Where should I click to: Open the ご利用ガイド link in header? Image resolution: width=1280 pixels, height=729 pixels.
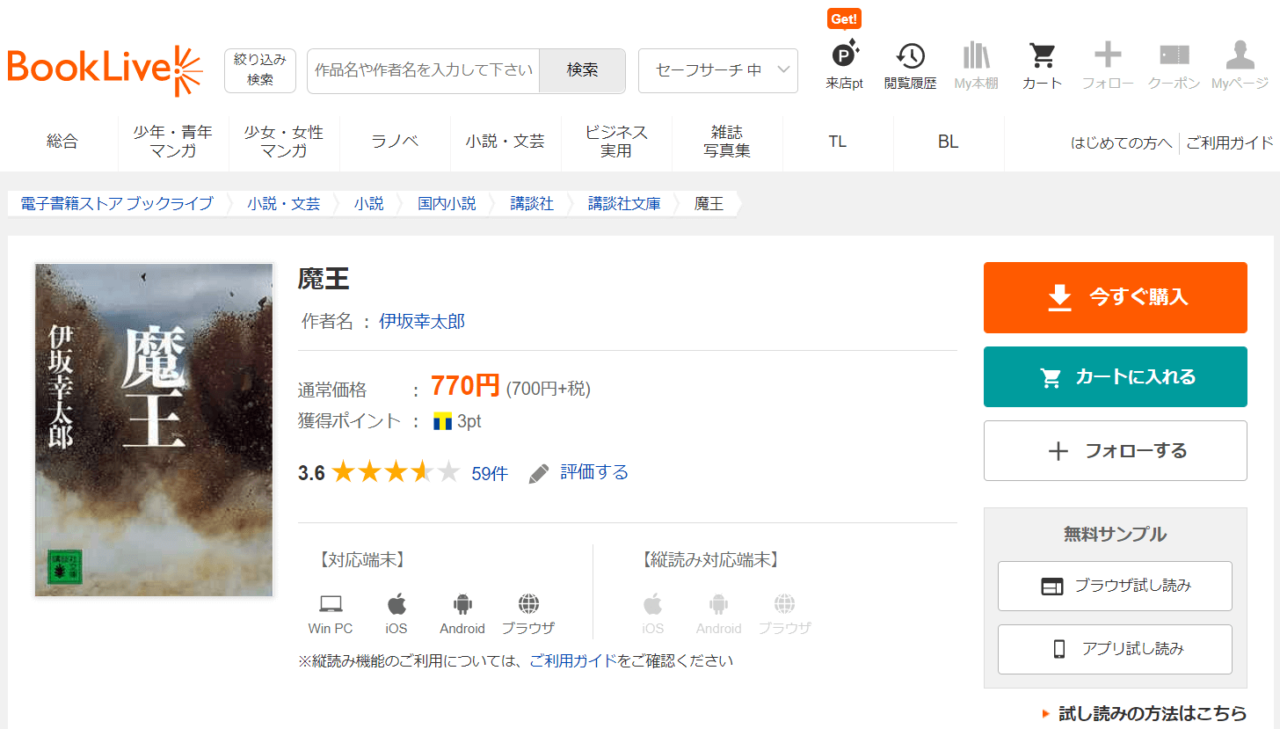[x=1230, y=143]
